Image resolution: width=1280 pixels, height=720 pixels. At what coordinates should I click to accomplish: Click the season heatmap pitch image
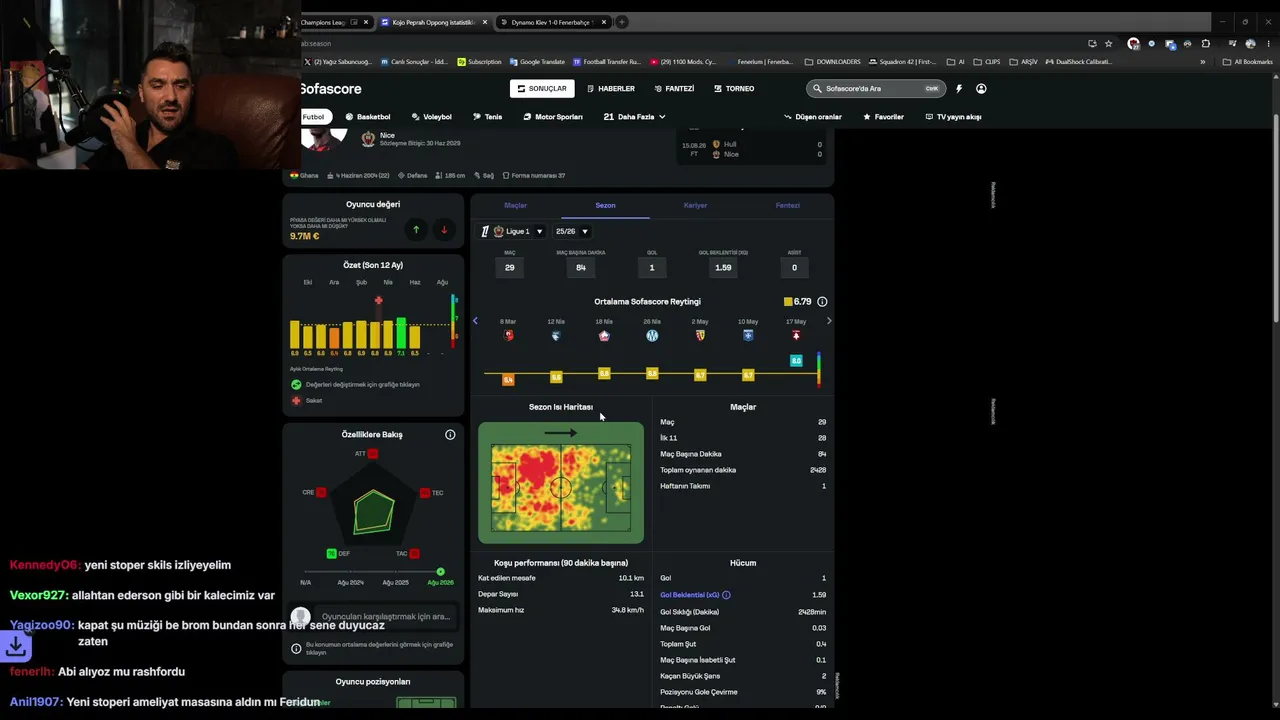561,483
